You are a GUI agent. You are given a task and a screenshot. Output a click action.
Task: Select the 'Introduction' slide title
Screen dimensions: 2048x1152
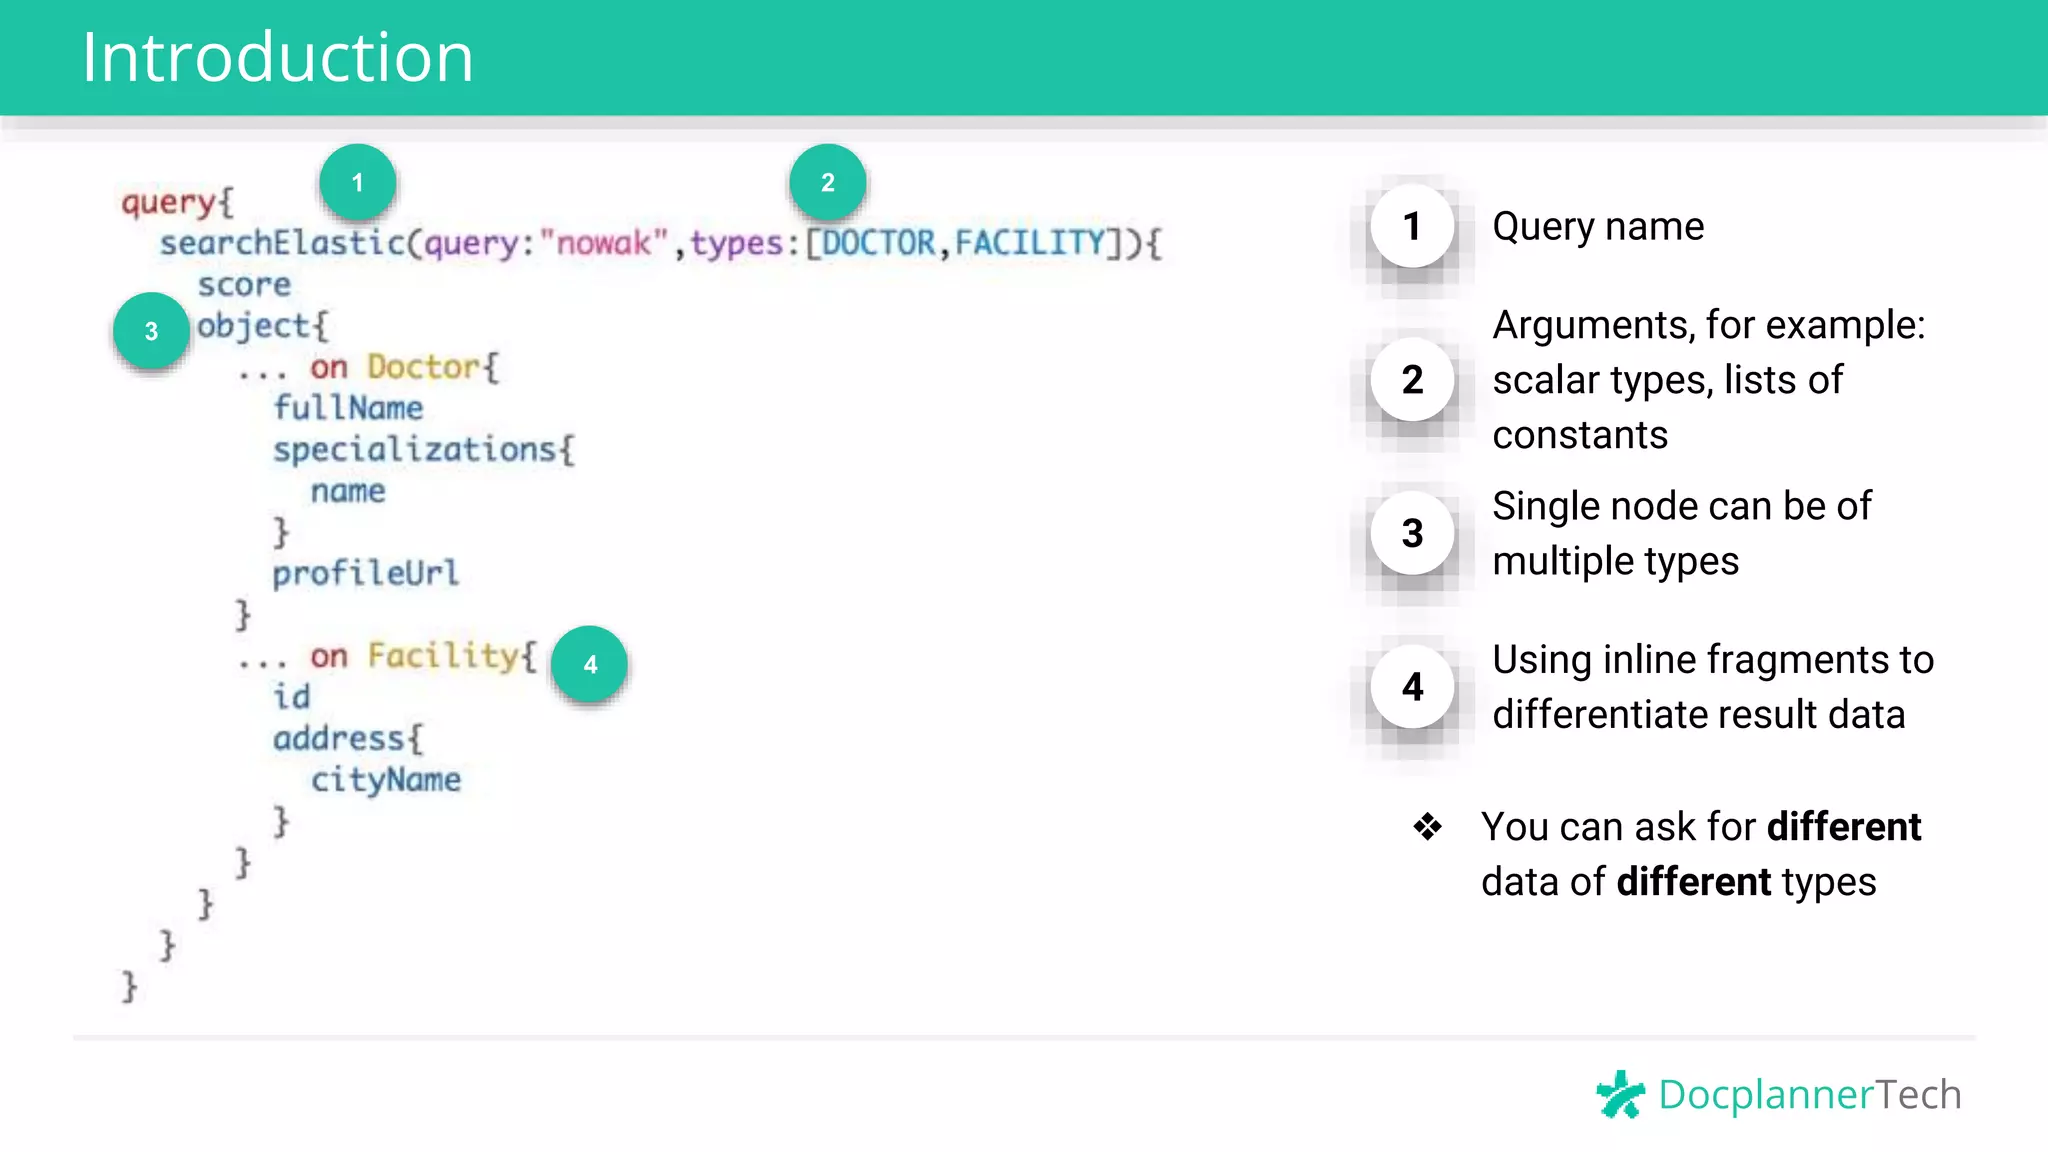tap(277, 57)
